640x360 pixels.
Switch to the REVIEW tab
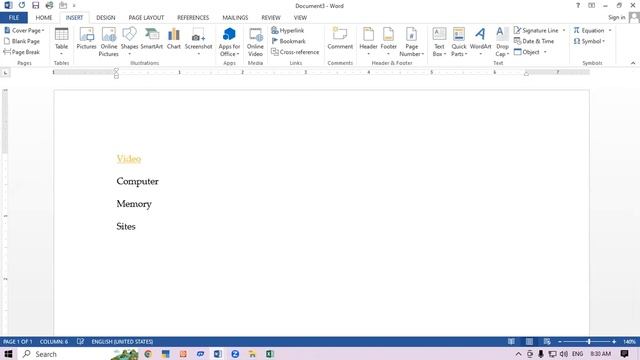click(271, 18)
